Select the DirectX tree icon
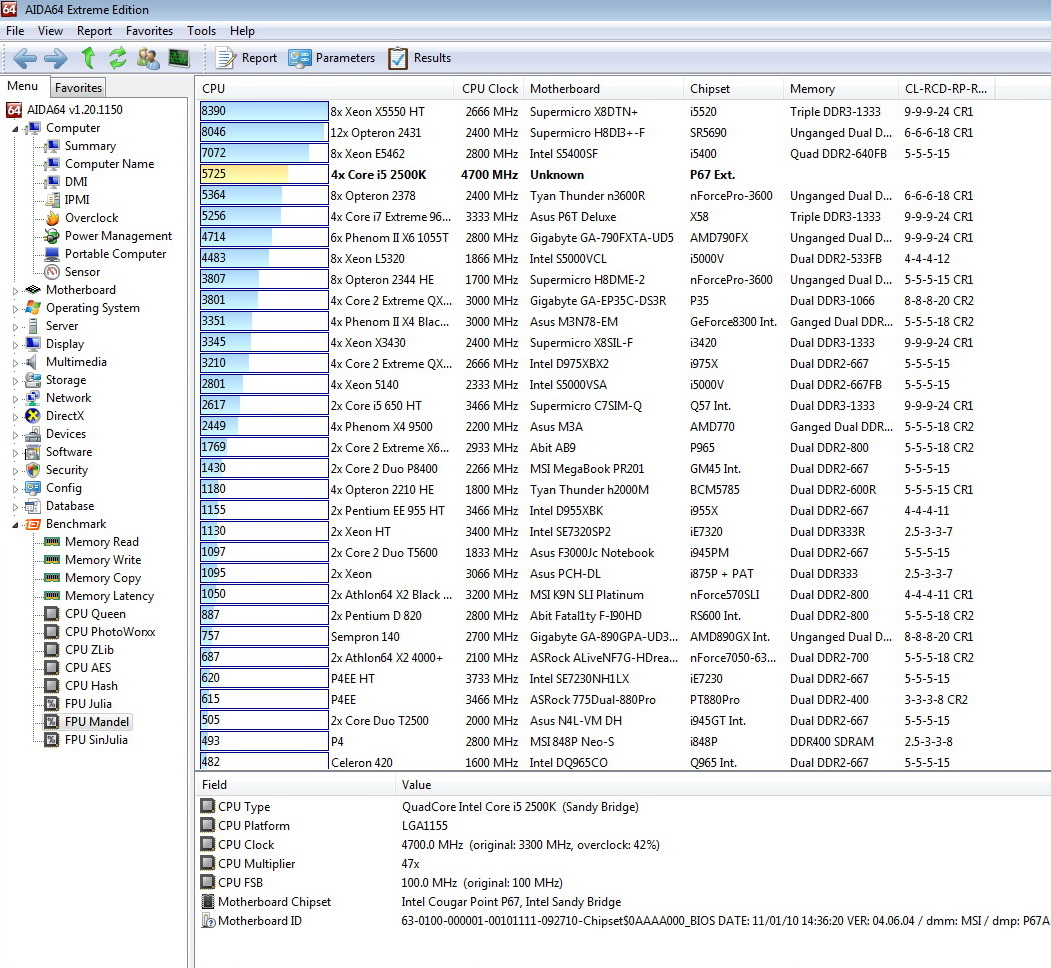Image resolution: width=1051 pixels, height=968 pixels. click(33, 416)
